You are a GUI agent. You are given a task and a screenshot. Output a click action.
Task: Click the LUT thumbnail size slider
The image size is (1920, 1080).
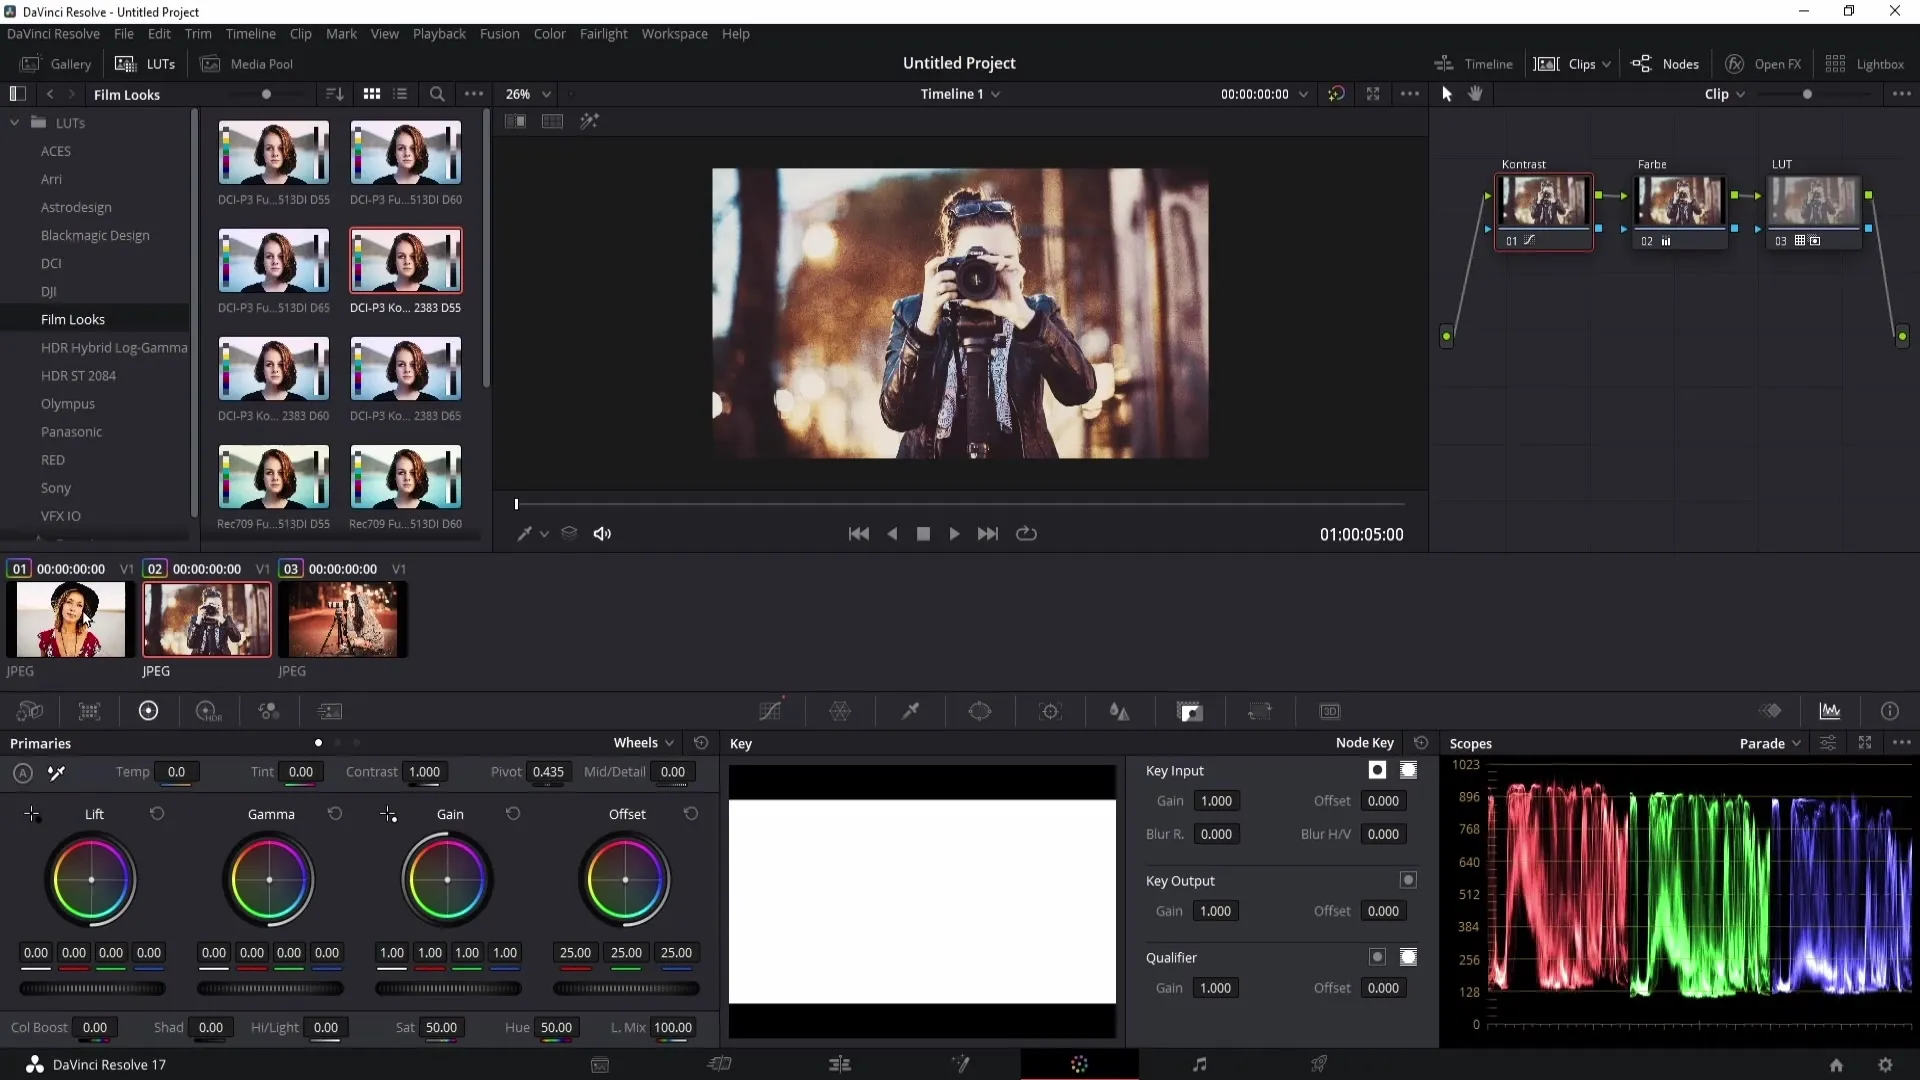click(x=266, y=94)
